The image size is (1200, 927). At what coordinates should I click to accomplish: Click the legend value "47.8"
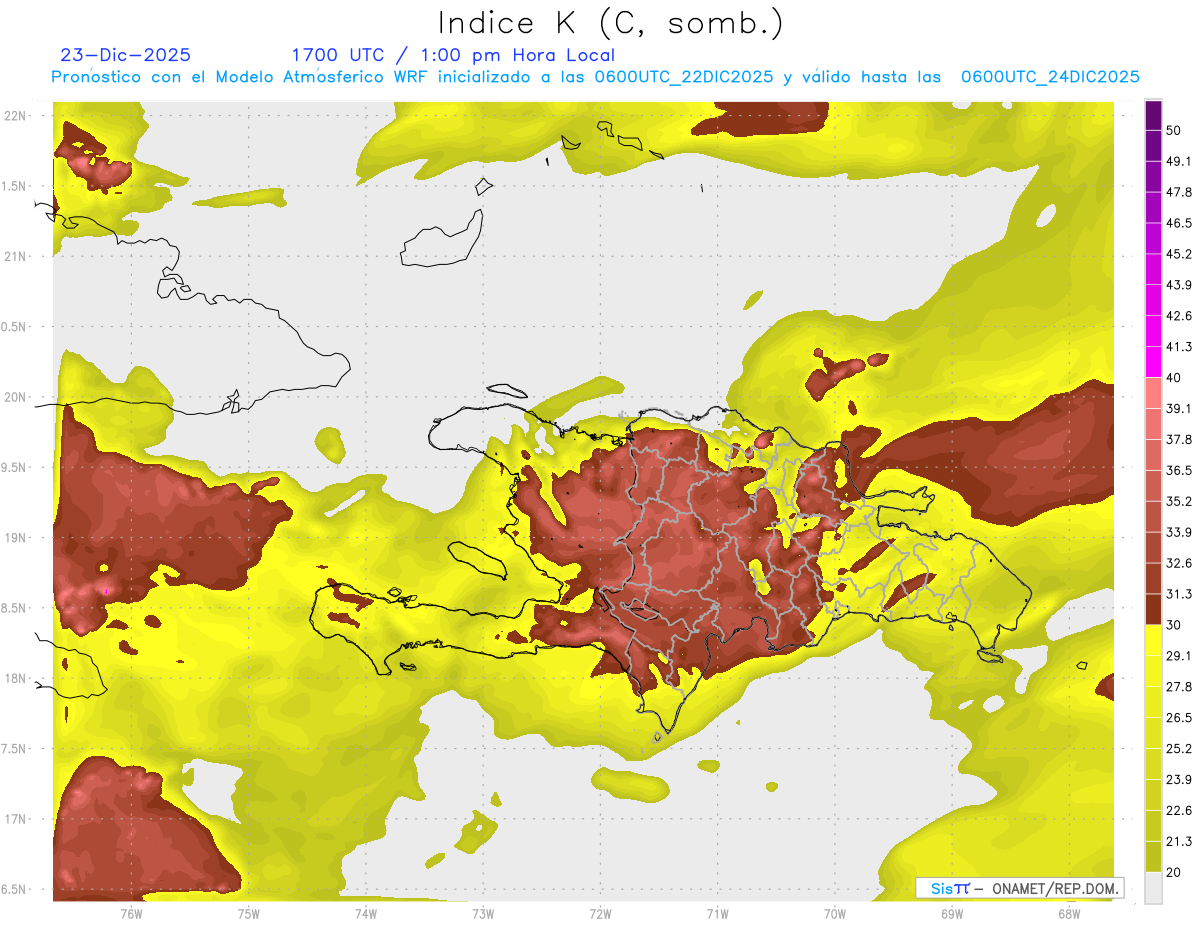[1180, 192]
